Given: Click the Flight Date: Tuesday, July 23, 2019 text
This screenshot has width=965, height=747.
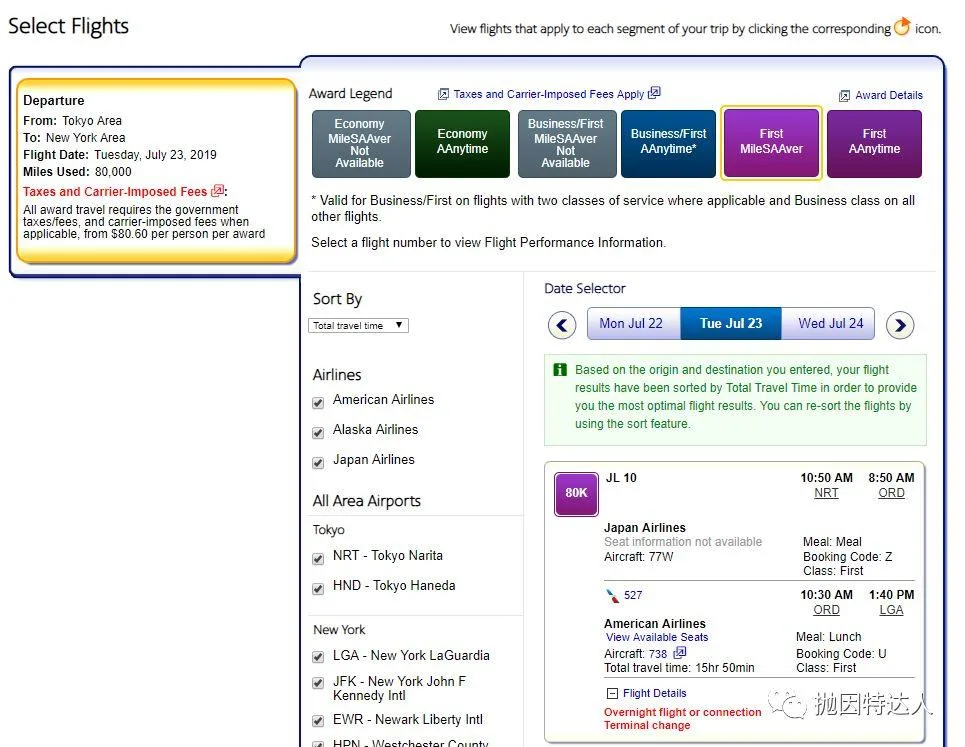Looking at the screenshot, I should pos(119,154).
